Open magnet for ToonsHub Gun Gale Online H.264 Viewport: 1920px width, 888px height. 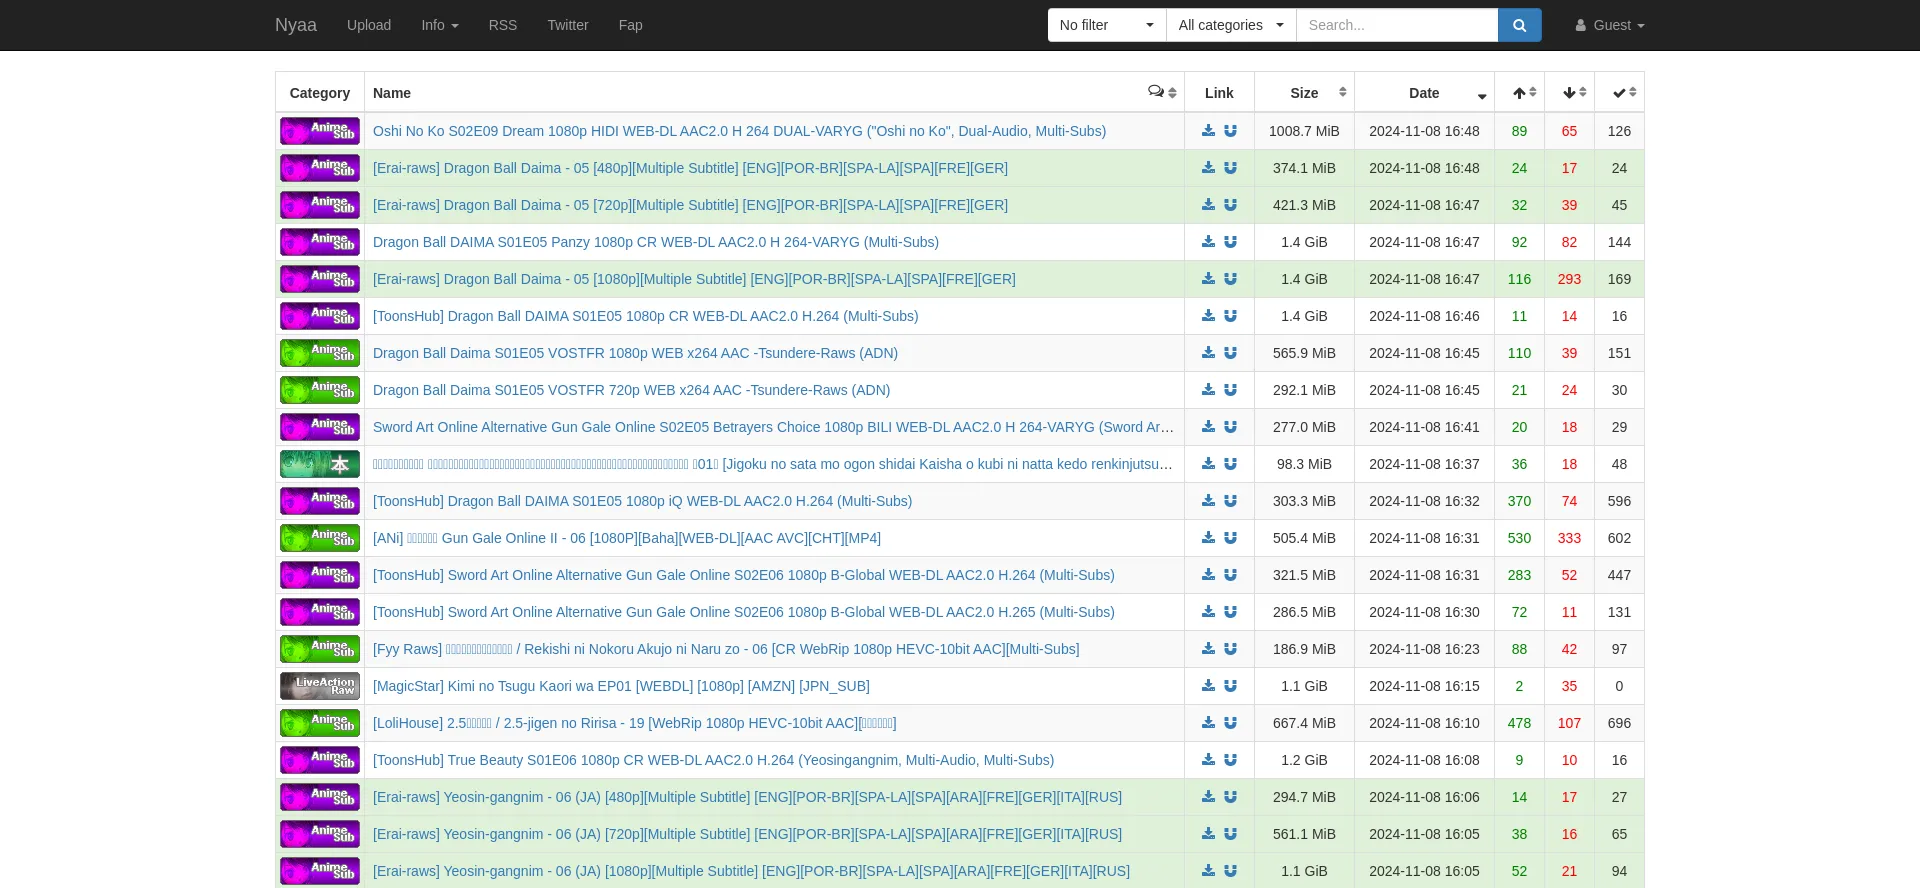[x=1230, y=575]
